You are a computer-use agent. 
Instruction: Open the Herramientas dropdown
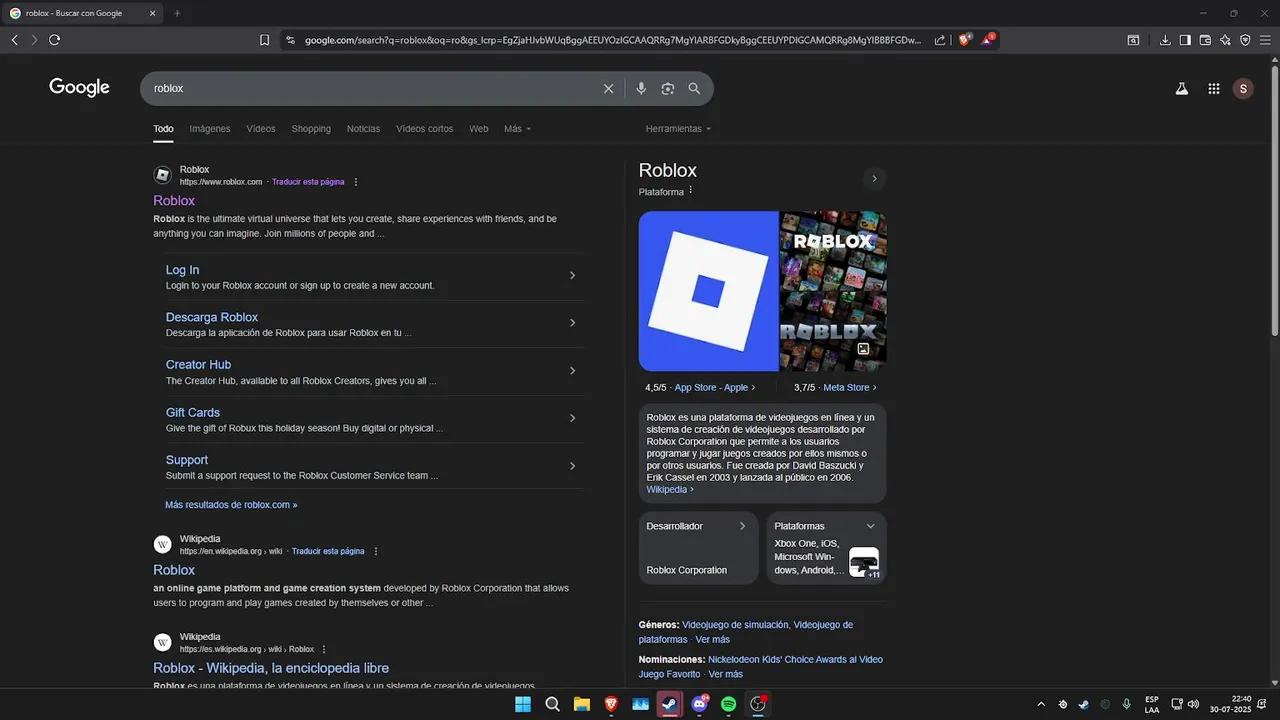click(678, 129)
